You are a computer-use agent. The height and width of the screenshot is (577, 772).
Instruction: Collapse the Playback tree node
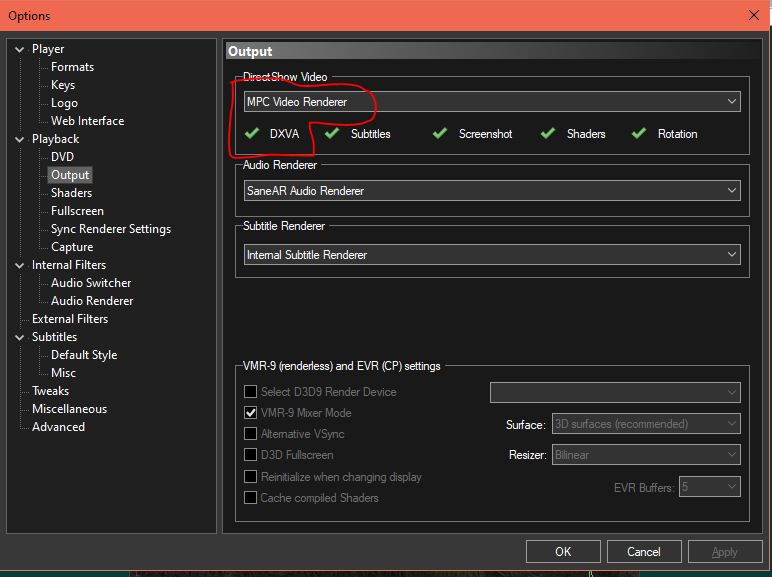(20, 139)
